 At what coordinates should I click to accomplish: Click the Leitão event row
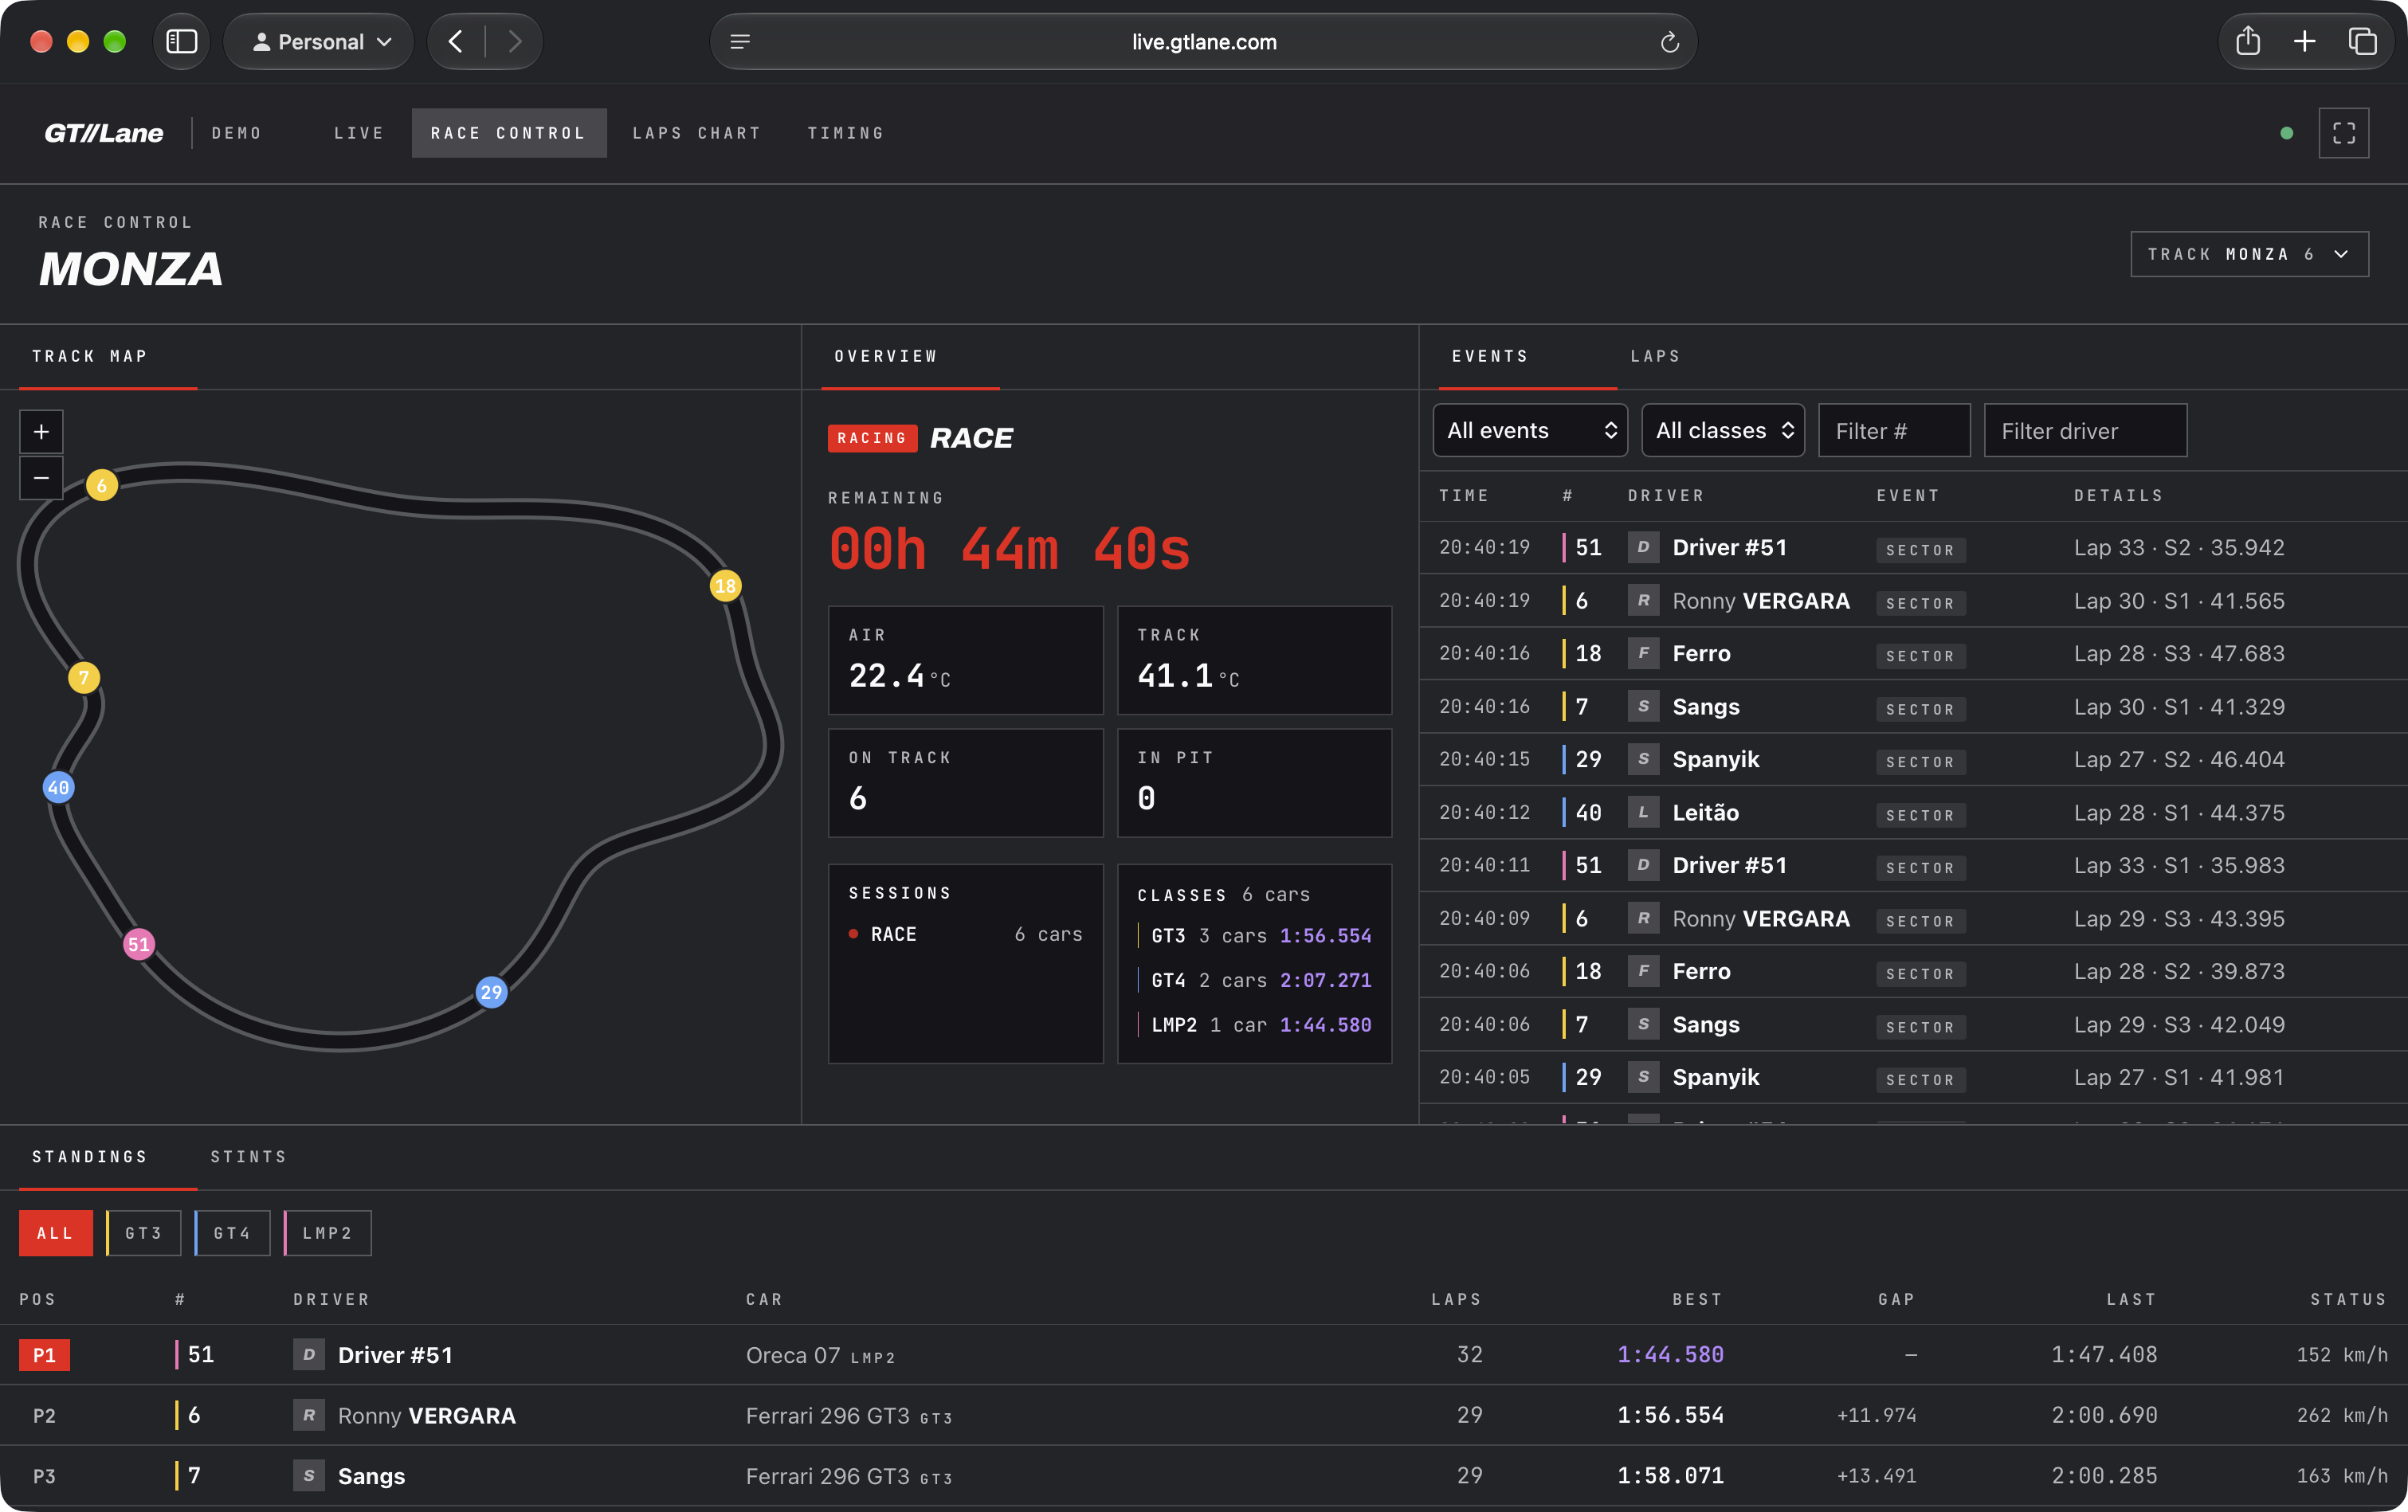click(1913, 813)
